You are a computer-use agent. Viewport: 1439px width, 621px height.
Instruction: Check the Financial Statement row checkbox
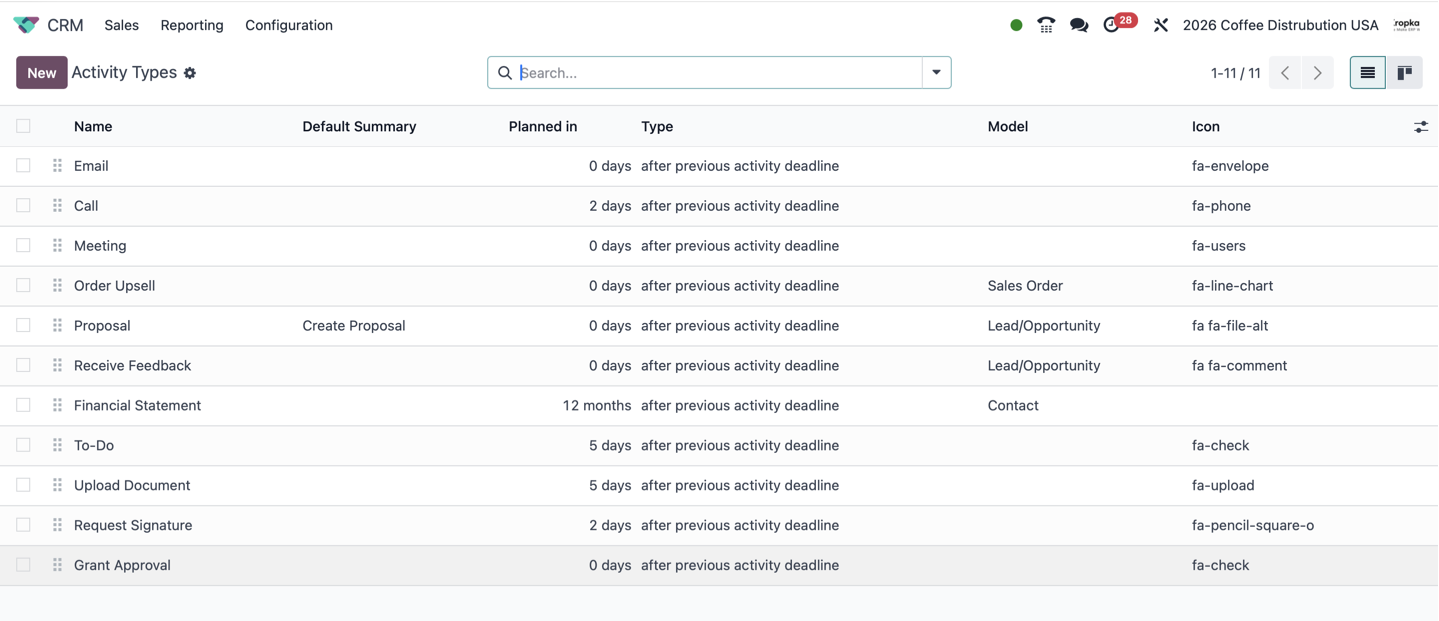[x=23, y=406]
